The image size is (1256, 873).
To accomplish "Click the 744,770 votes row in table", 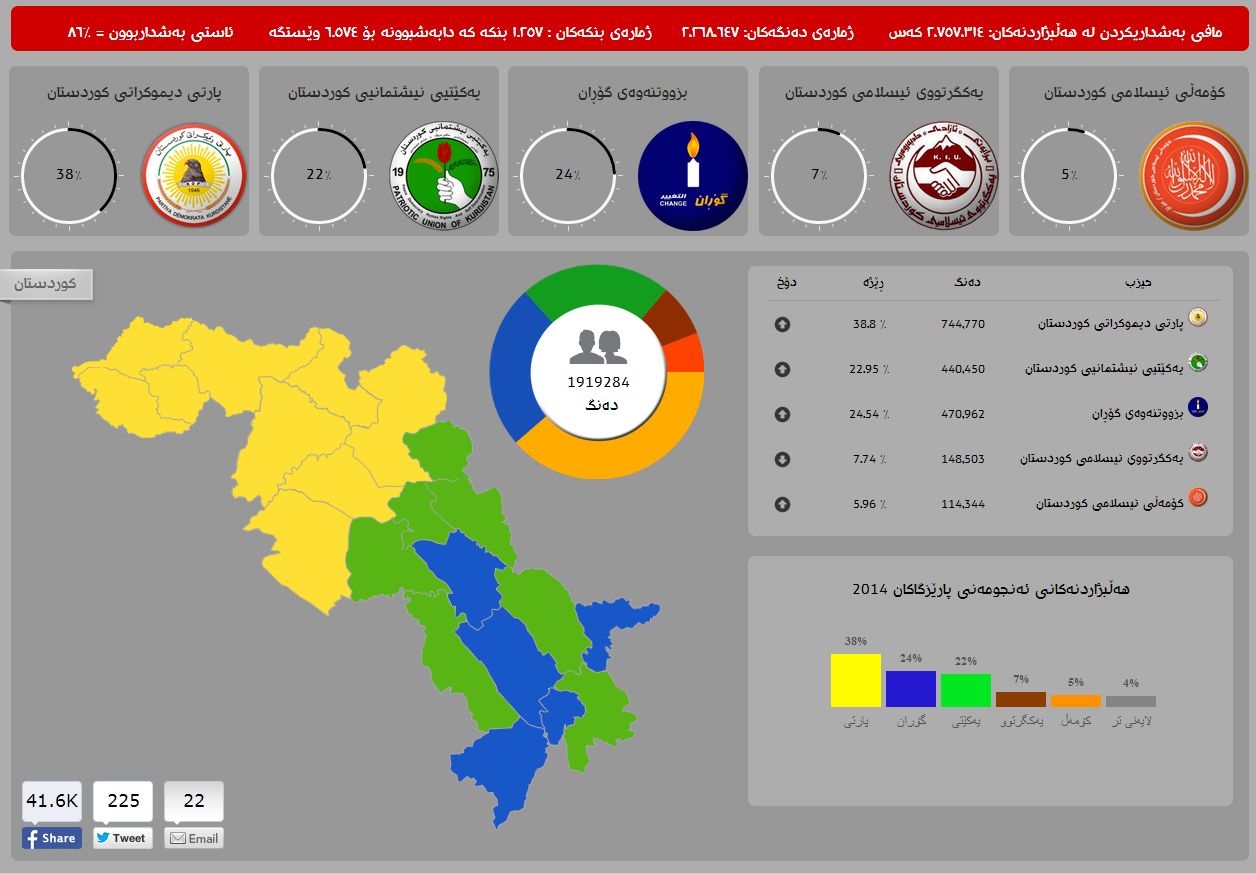I will pos(963,324).
